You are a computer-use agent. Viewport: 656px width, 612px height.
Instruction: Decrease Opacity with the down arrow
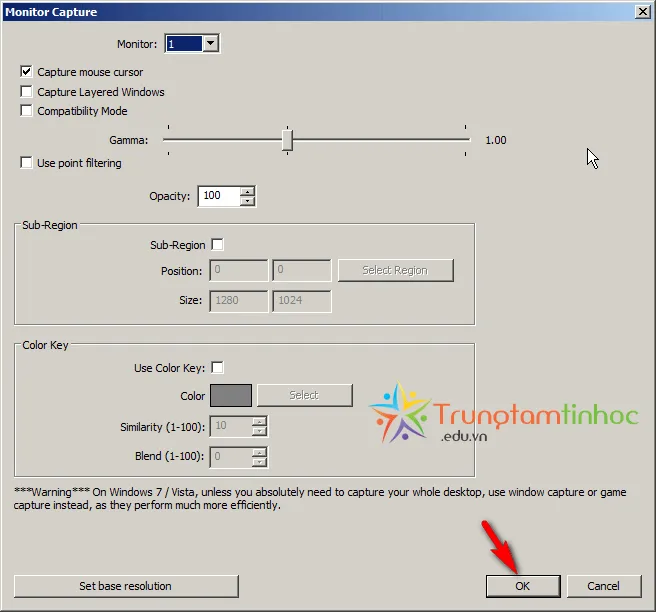pos(248,201)
